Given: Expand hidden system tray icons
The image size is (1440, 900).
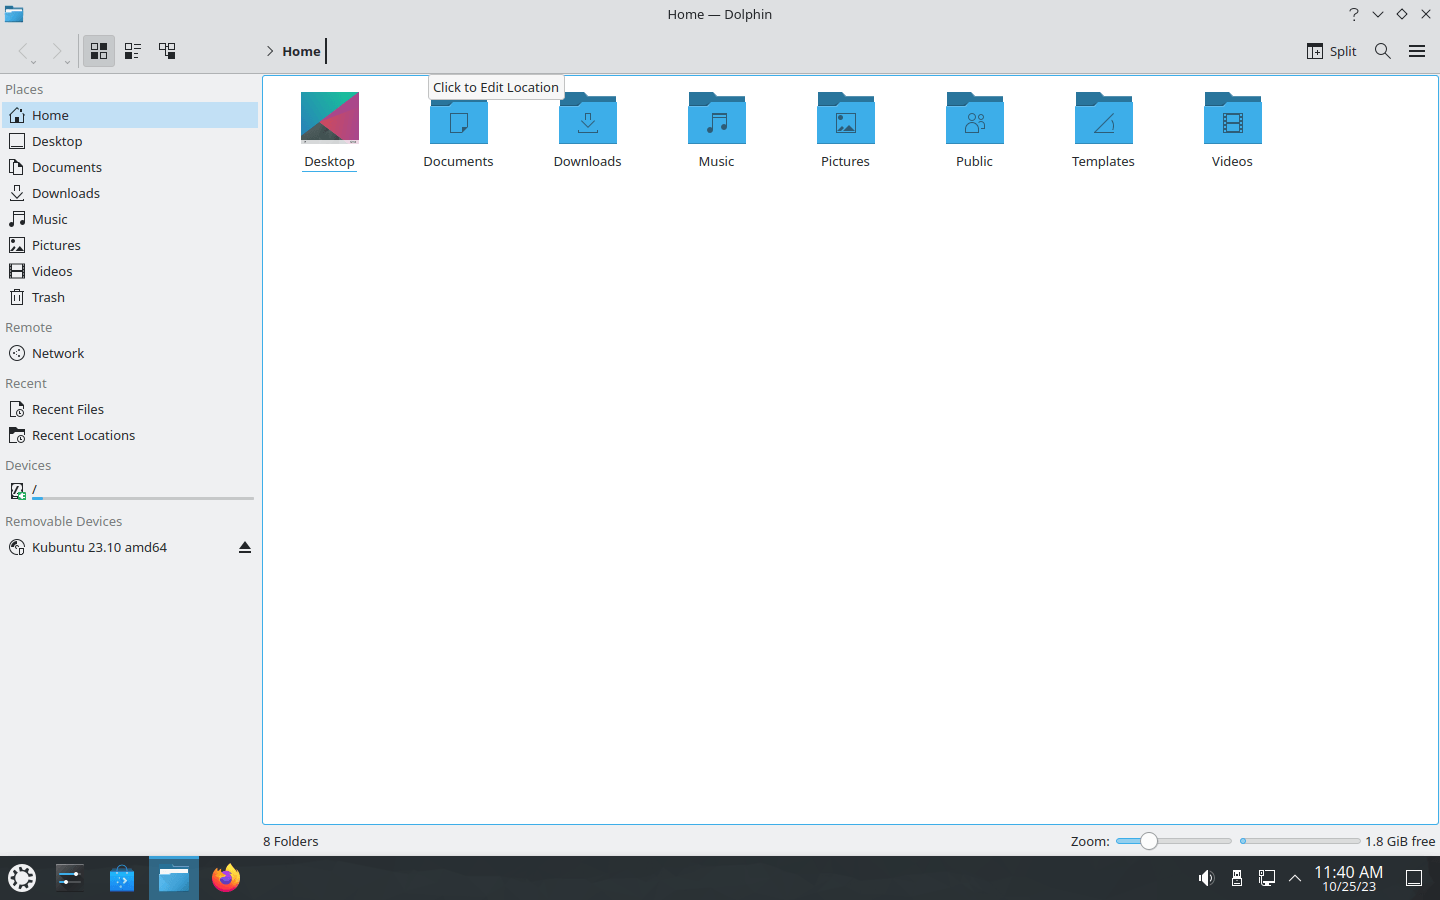Looking at the screenshot, I should [1295, 878].
